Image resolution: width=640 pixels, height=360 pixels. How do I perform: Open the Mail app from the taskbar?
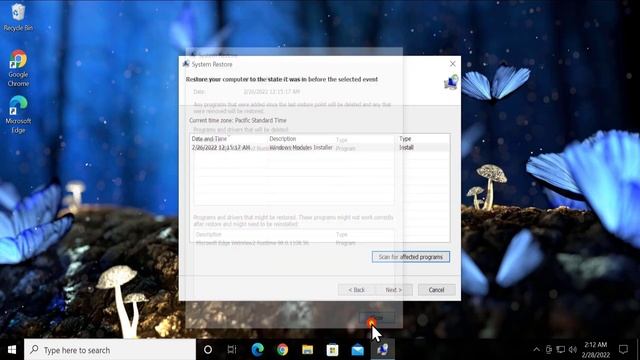click(358, 350)
